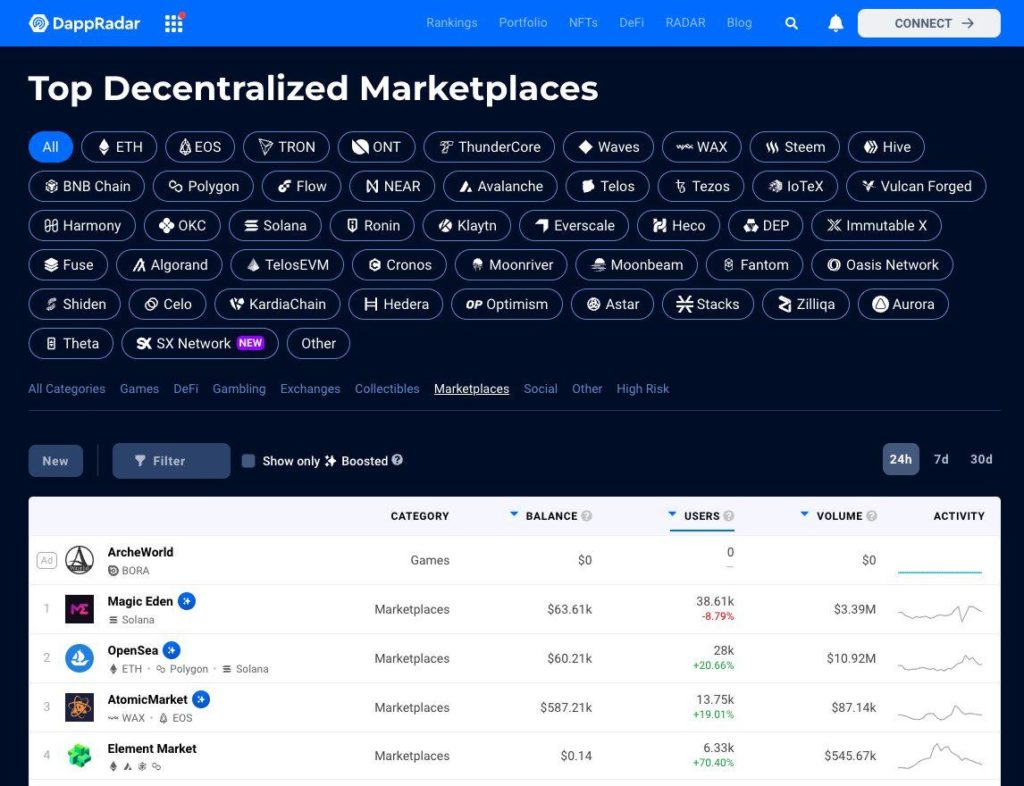This screenshot has width=1024, height=786.
Task: Sort table by Volume column
Action: click(x=839, y=516)
